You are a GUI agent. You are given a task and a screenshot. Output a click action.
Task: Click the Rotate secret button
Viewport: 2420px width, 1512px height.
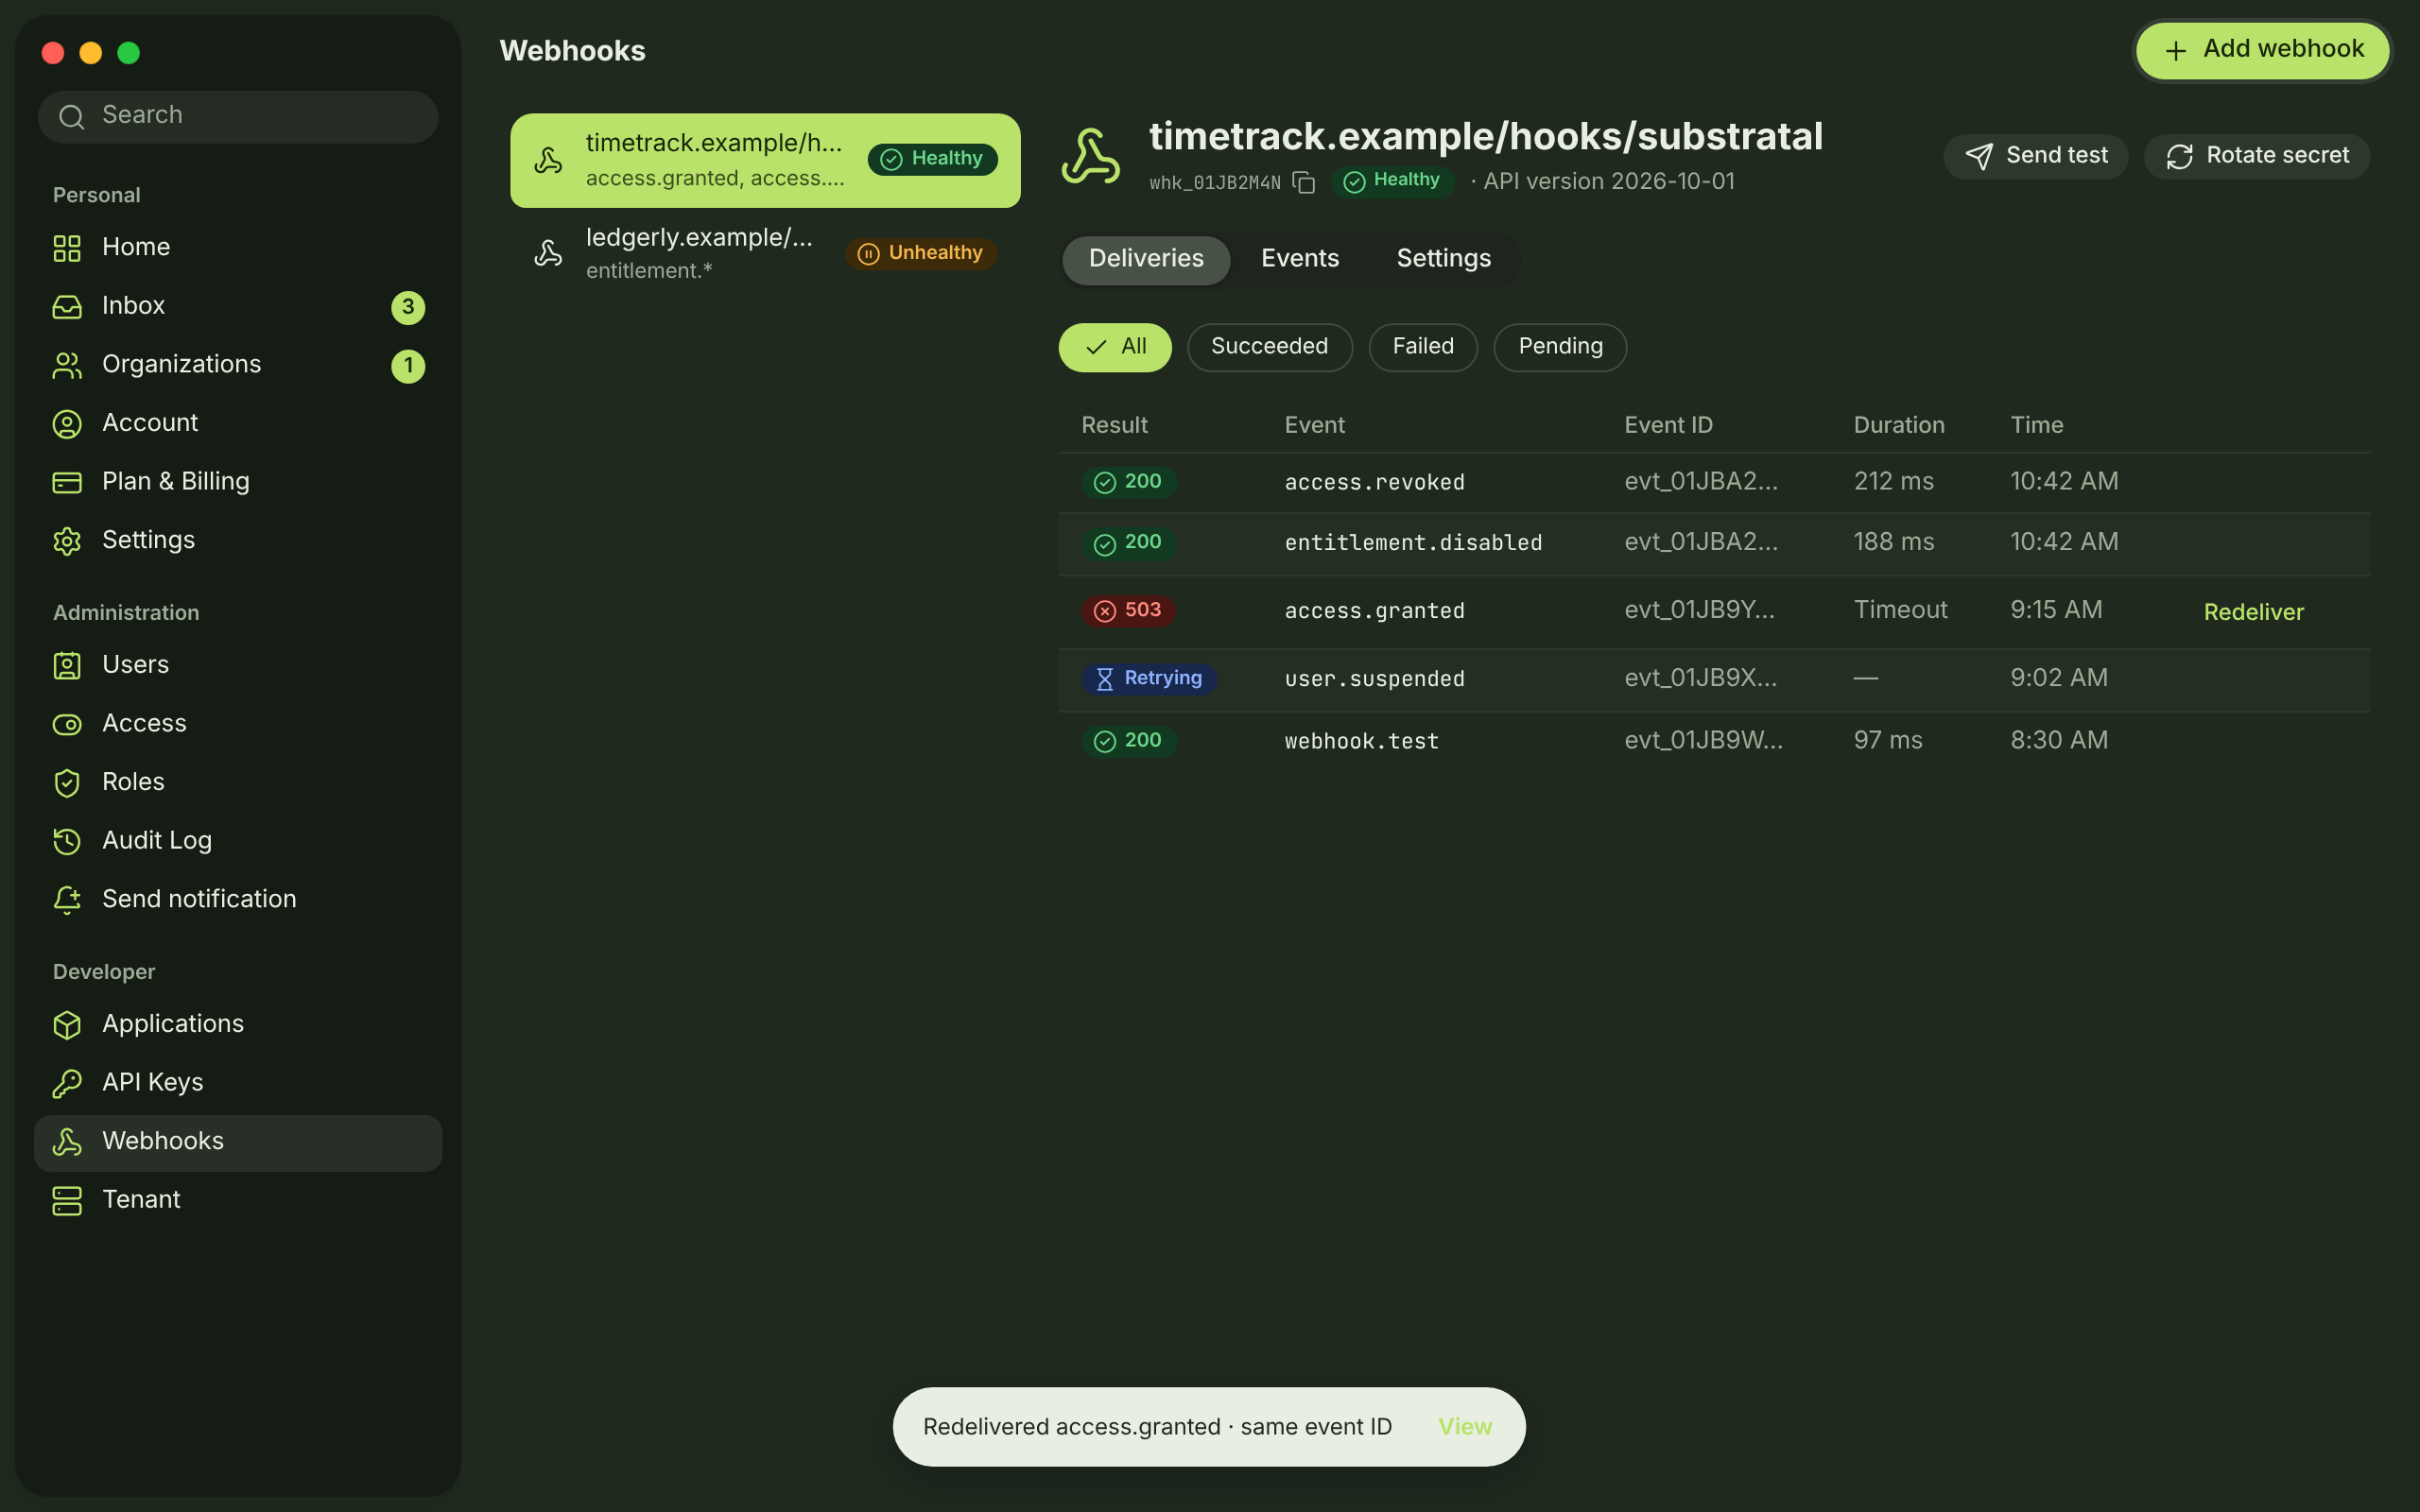pos(2257,156)
